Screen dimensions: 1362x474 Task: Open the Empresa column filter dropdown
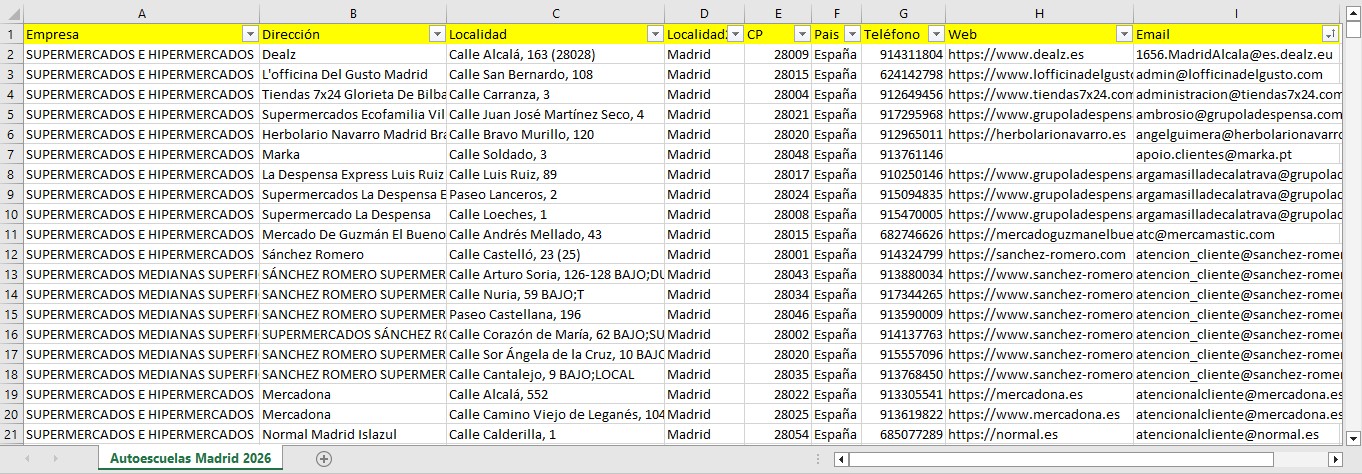pos(250,34)
